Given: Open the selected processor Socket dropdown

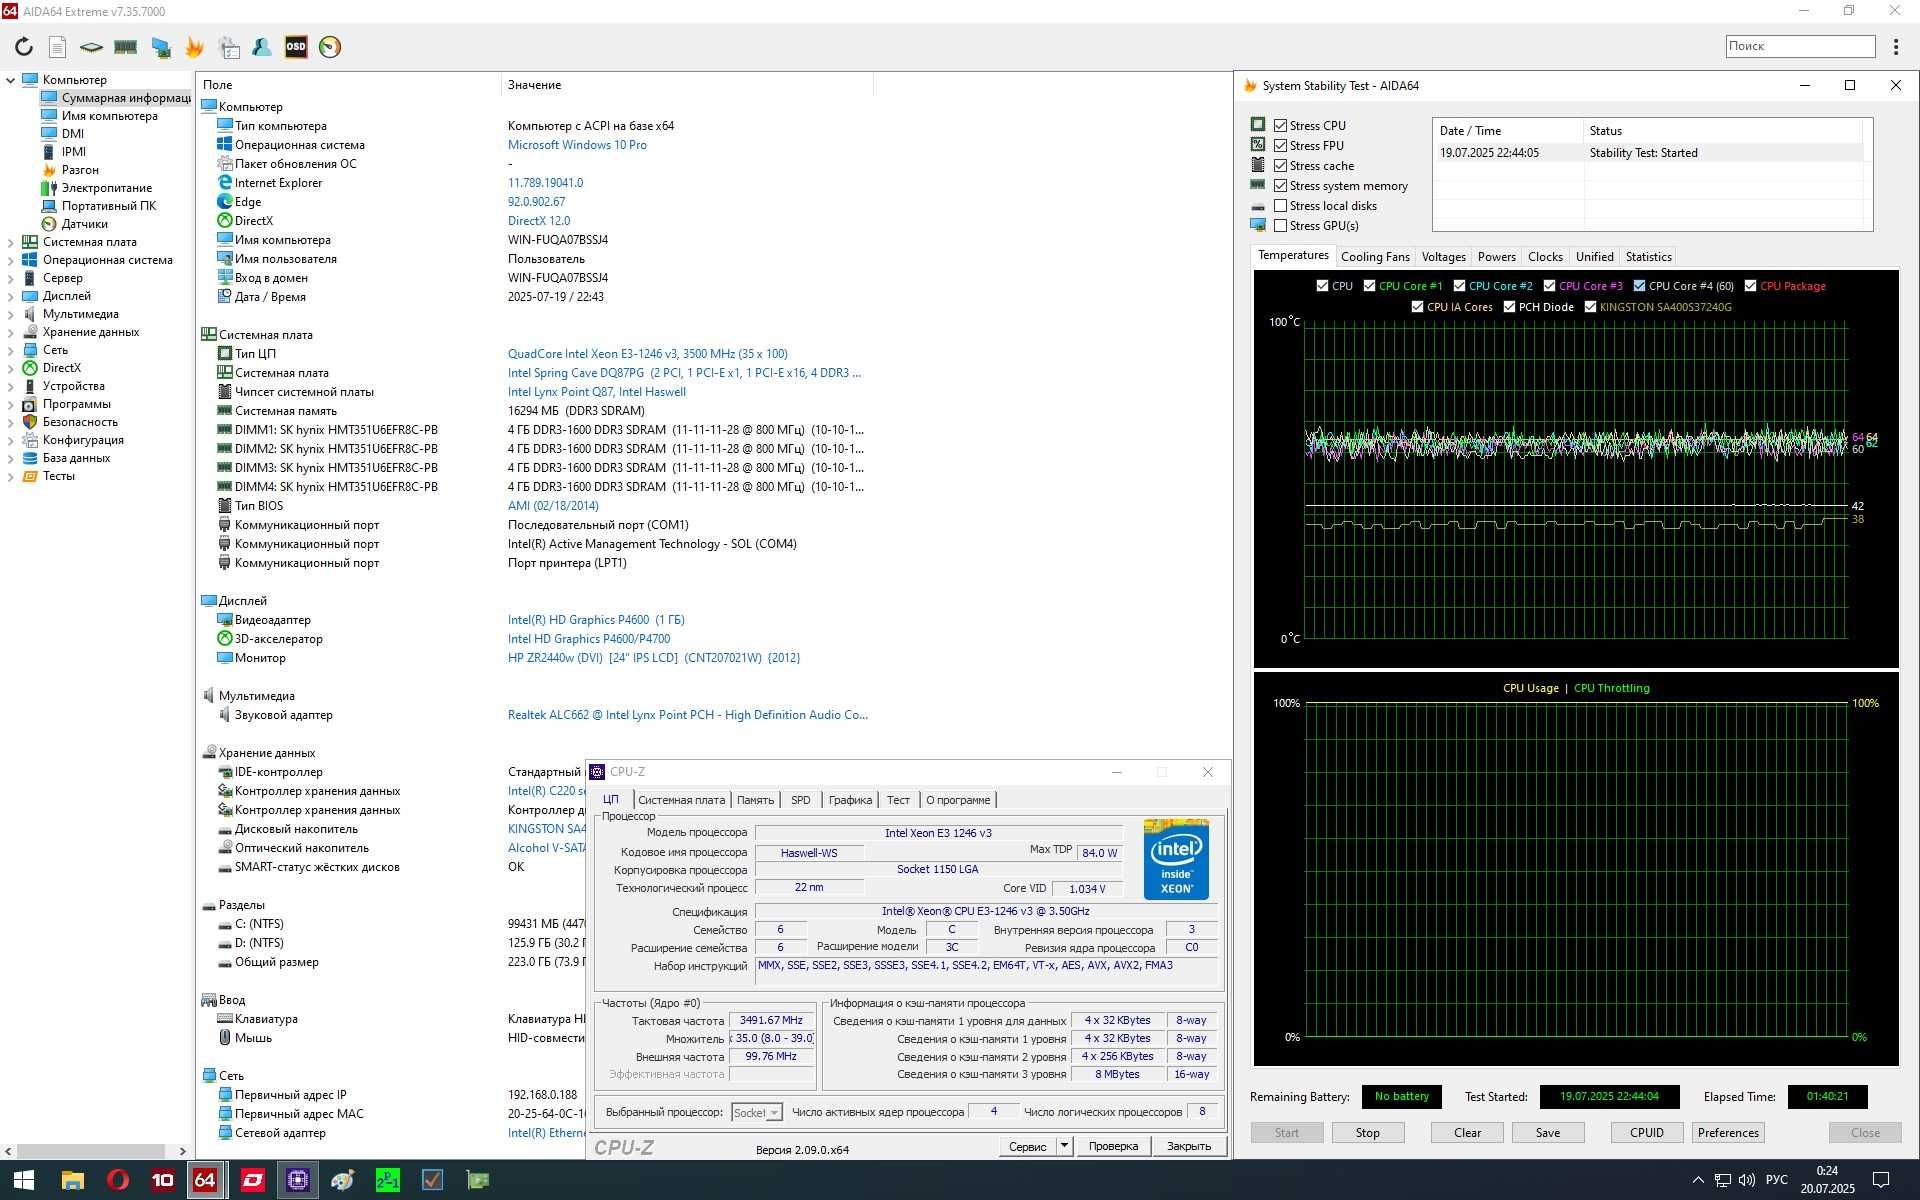Looking at the screenshot, I should tap(757, 1112).
